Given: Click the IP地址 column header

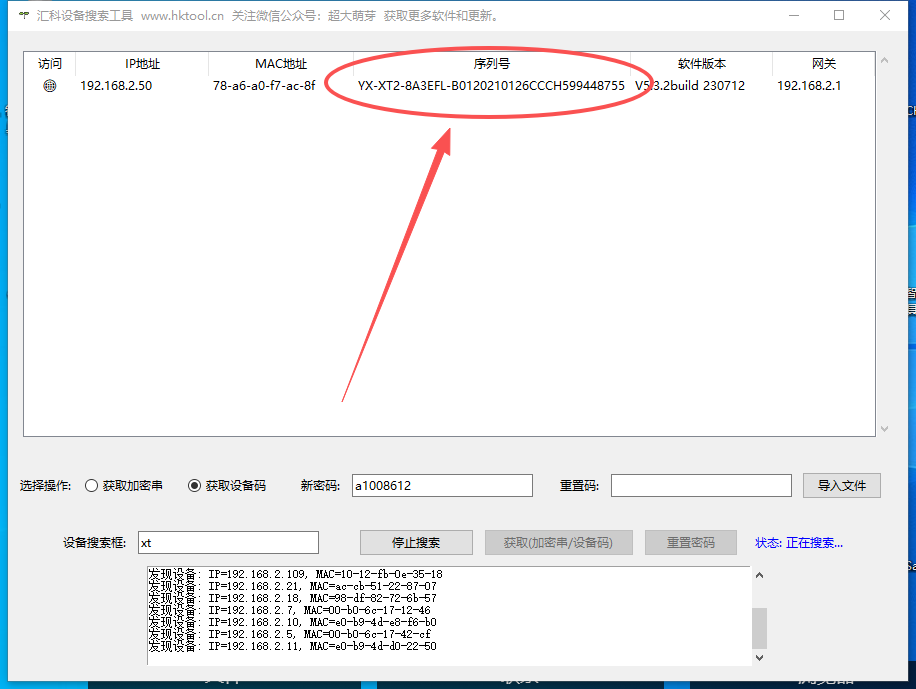Looking at the screenshot, I should [140, 63].
